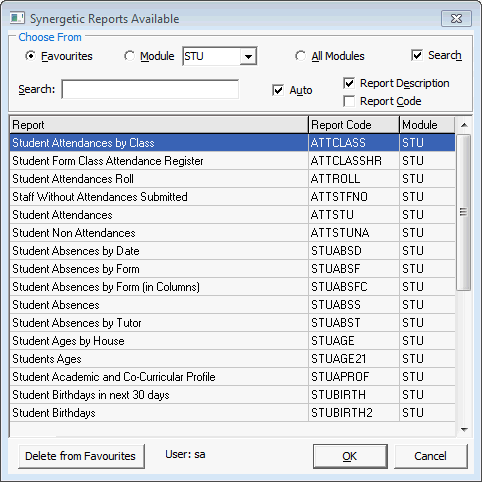Select the report with code STUBIRTH2
Image resolution: width=482 pixels, height=482 pixels.
232,413
